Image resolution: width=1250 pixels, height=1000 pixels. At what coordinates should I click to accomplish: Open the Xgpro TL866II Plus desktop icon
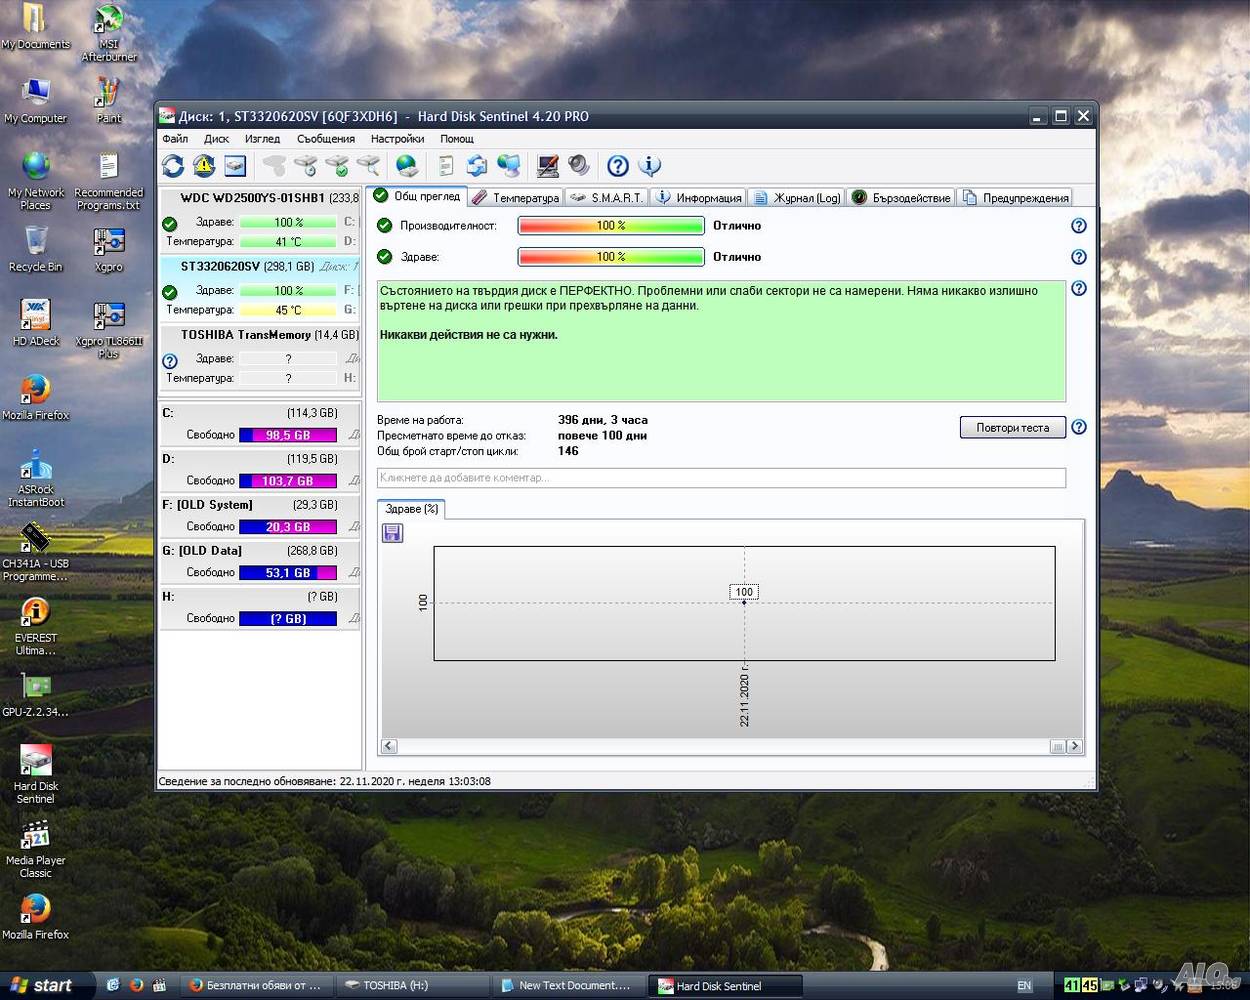coord(108,330)
